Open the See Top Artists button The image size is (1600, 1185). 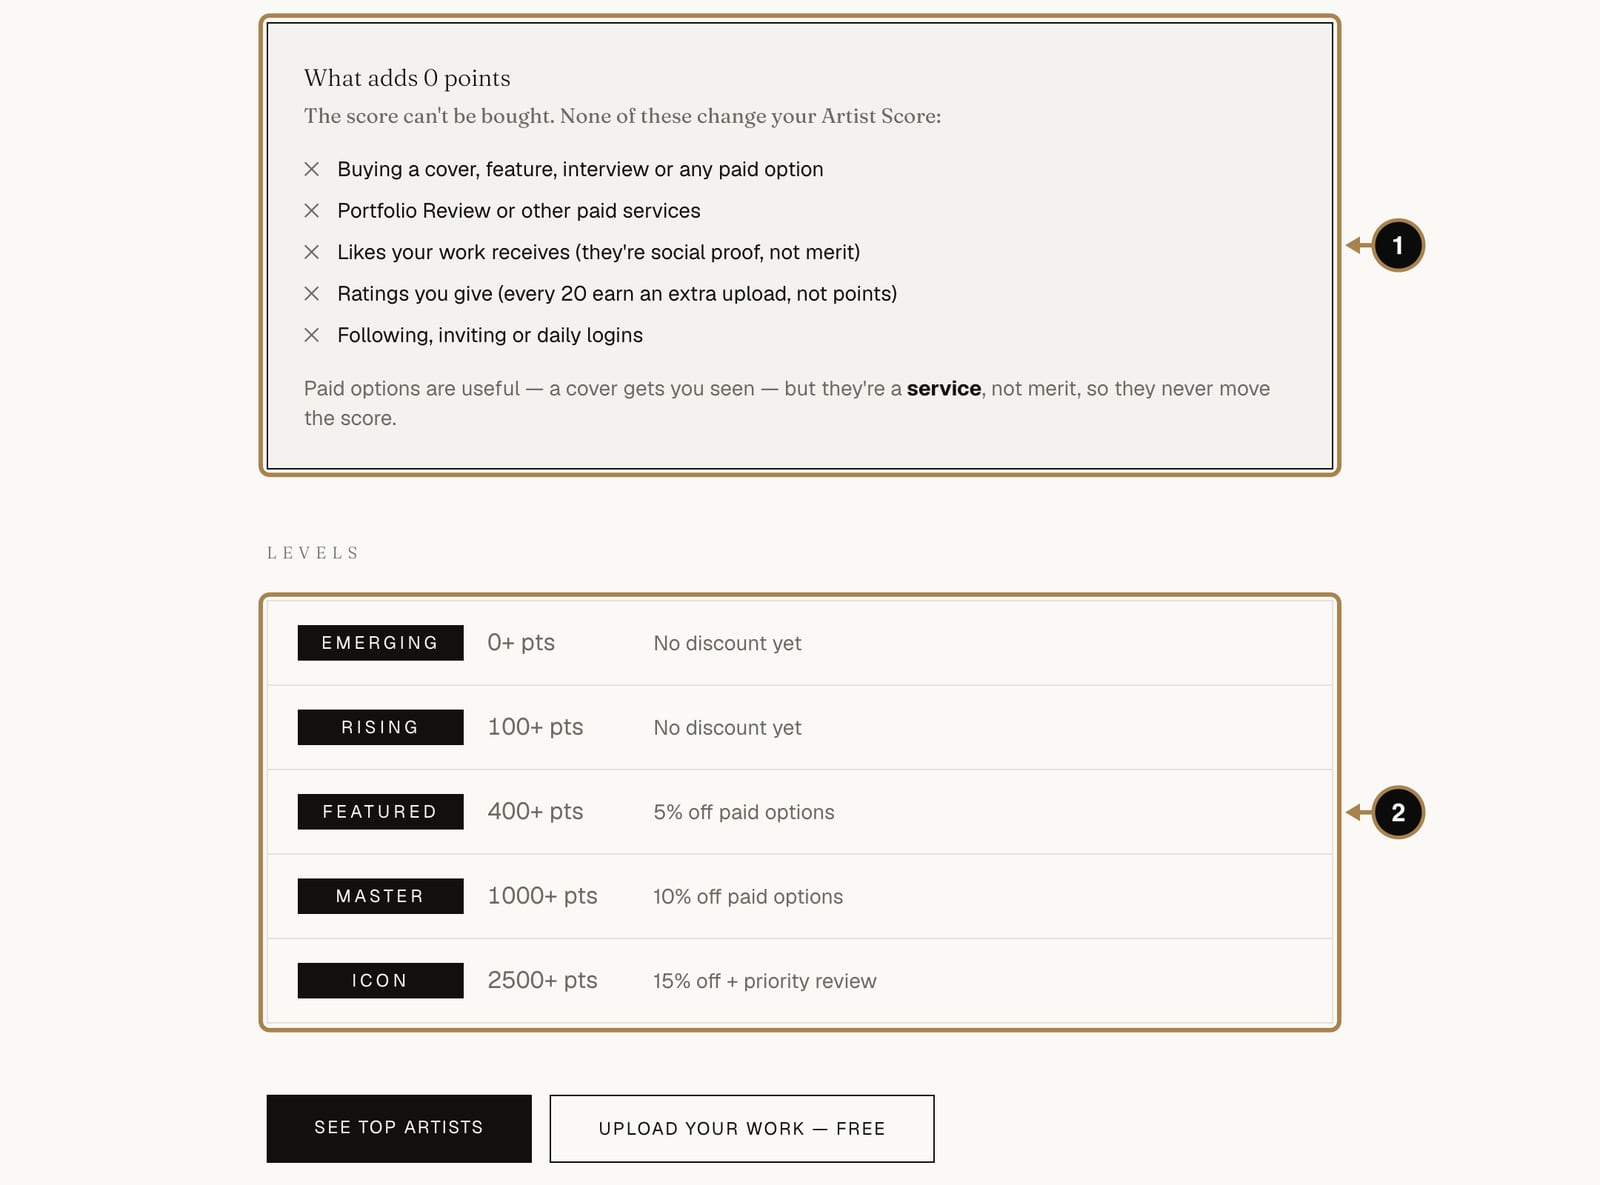coord(399,1128)
